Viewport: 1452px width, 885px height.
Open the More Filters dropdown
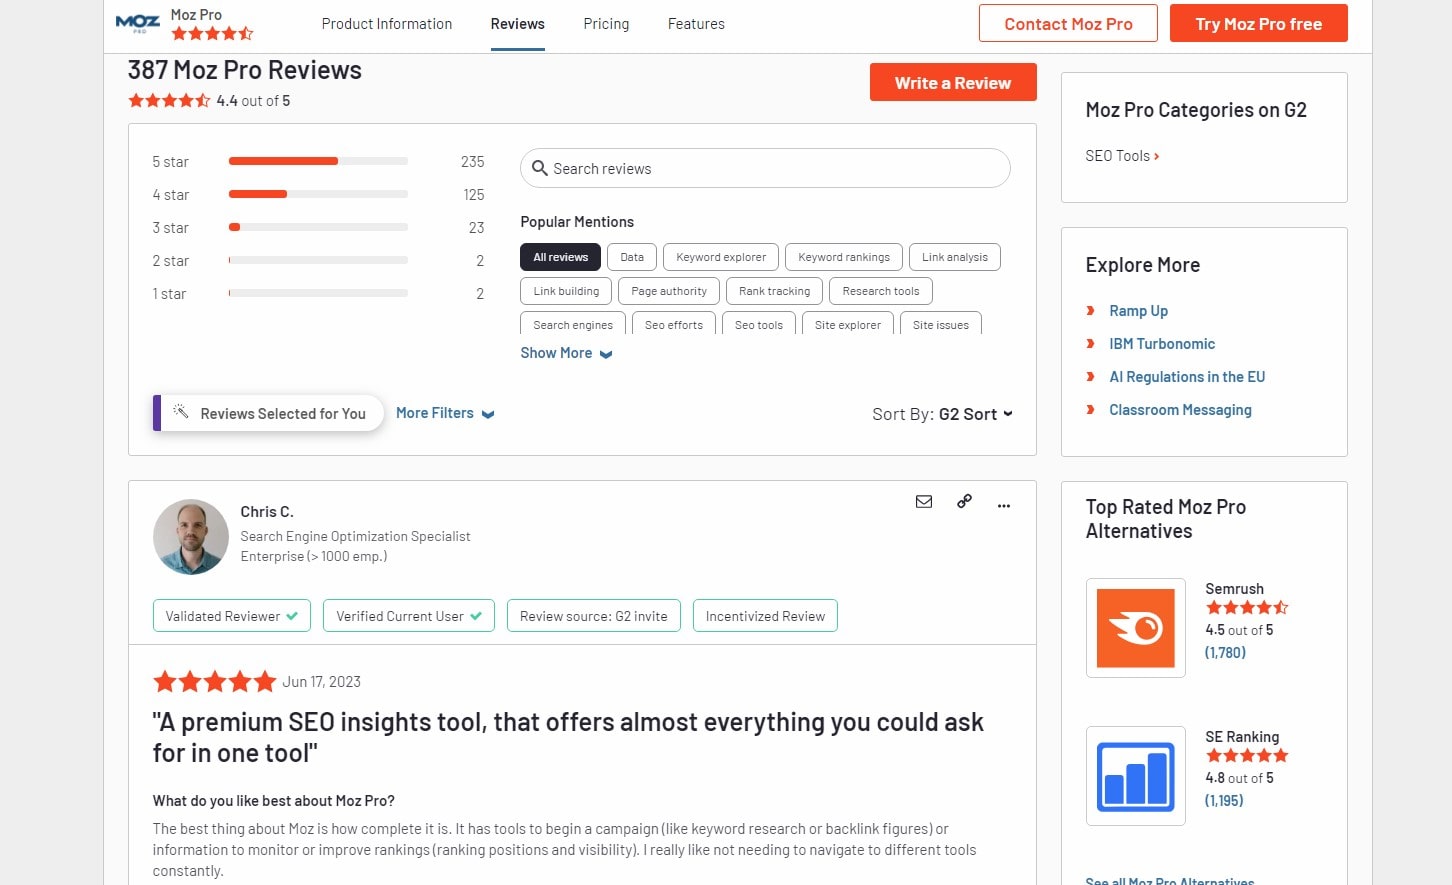[445, 413]
